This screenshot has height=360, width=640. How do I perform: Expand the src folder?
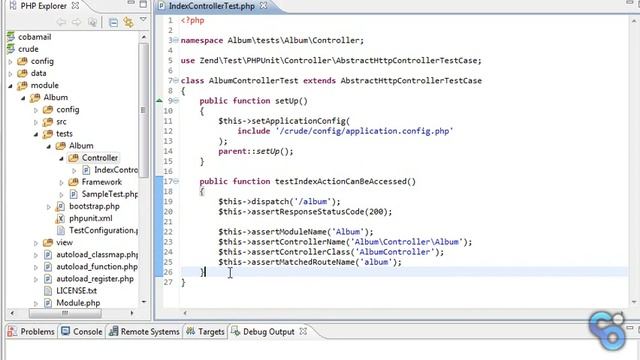[x=36, y=122]
